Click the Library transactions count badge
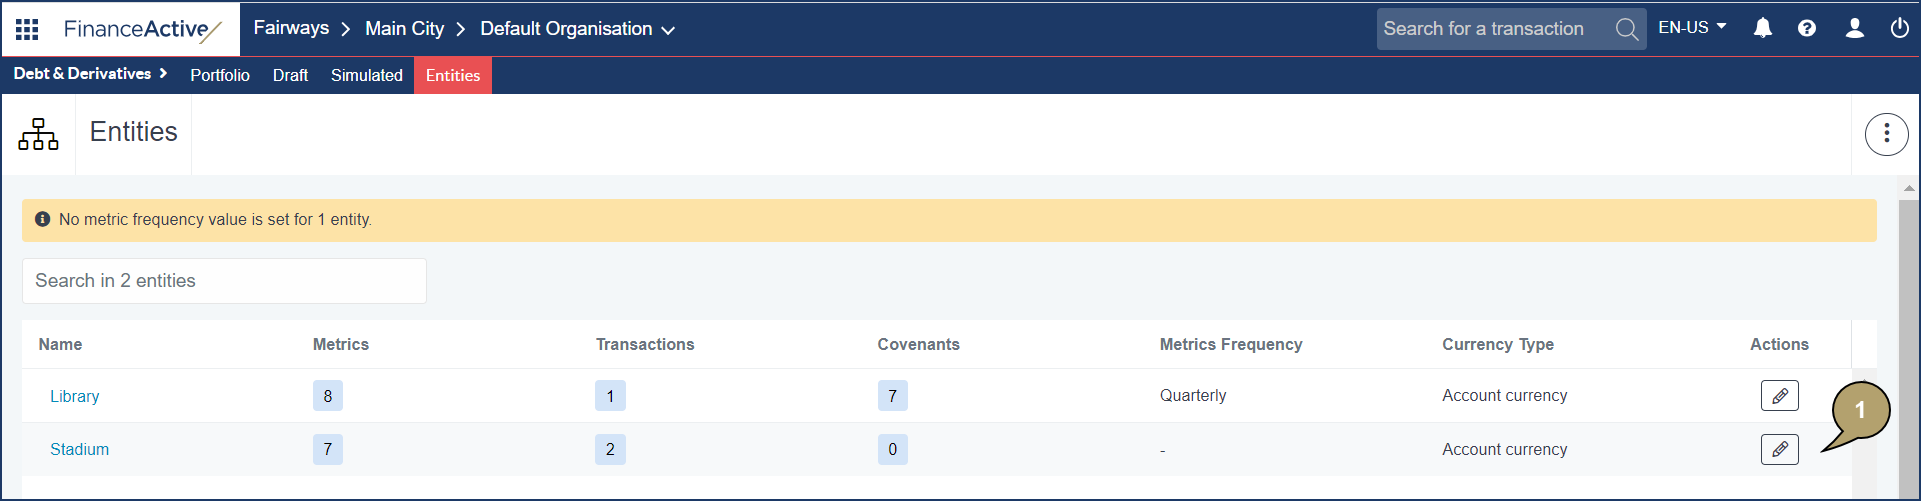This screenshot has width=1921, height=501. [x=610, y=396]
